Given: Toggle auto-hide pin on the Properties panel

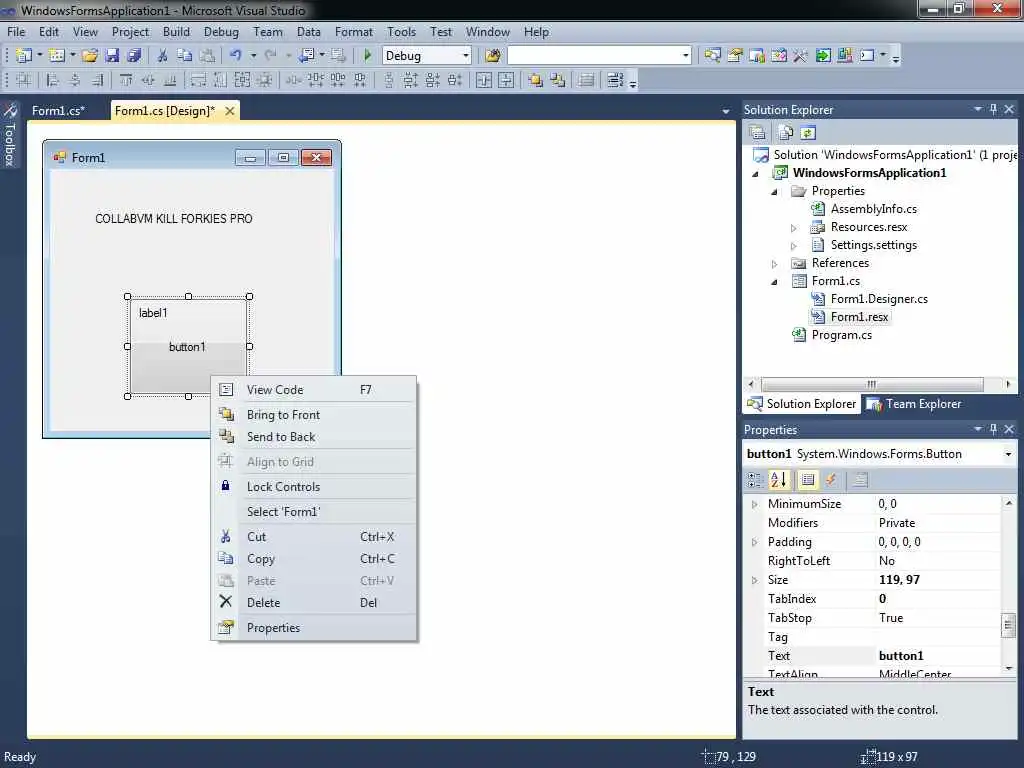Looking at the screenshot, I should point(993,429).
